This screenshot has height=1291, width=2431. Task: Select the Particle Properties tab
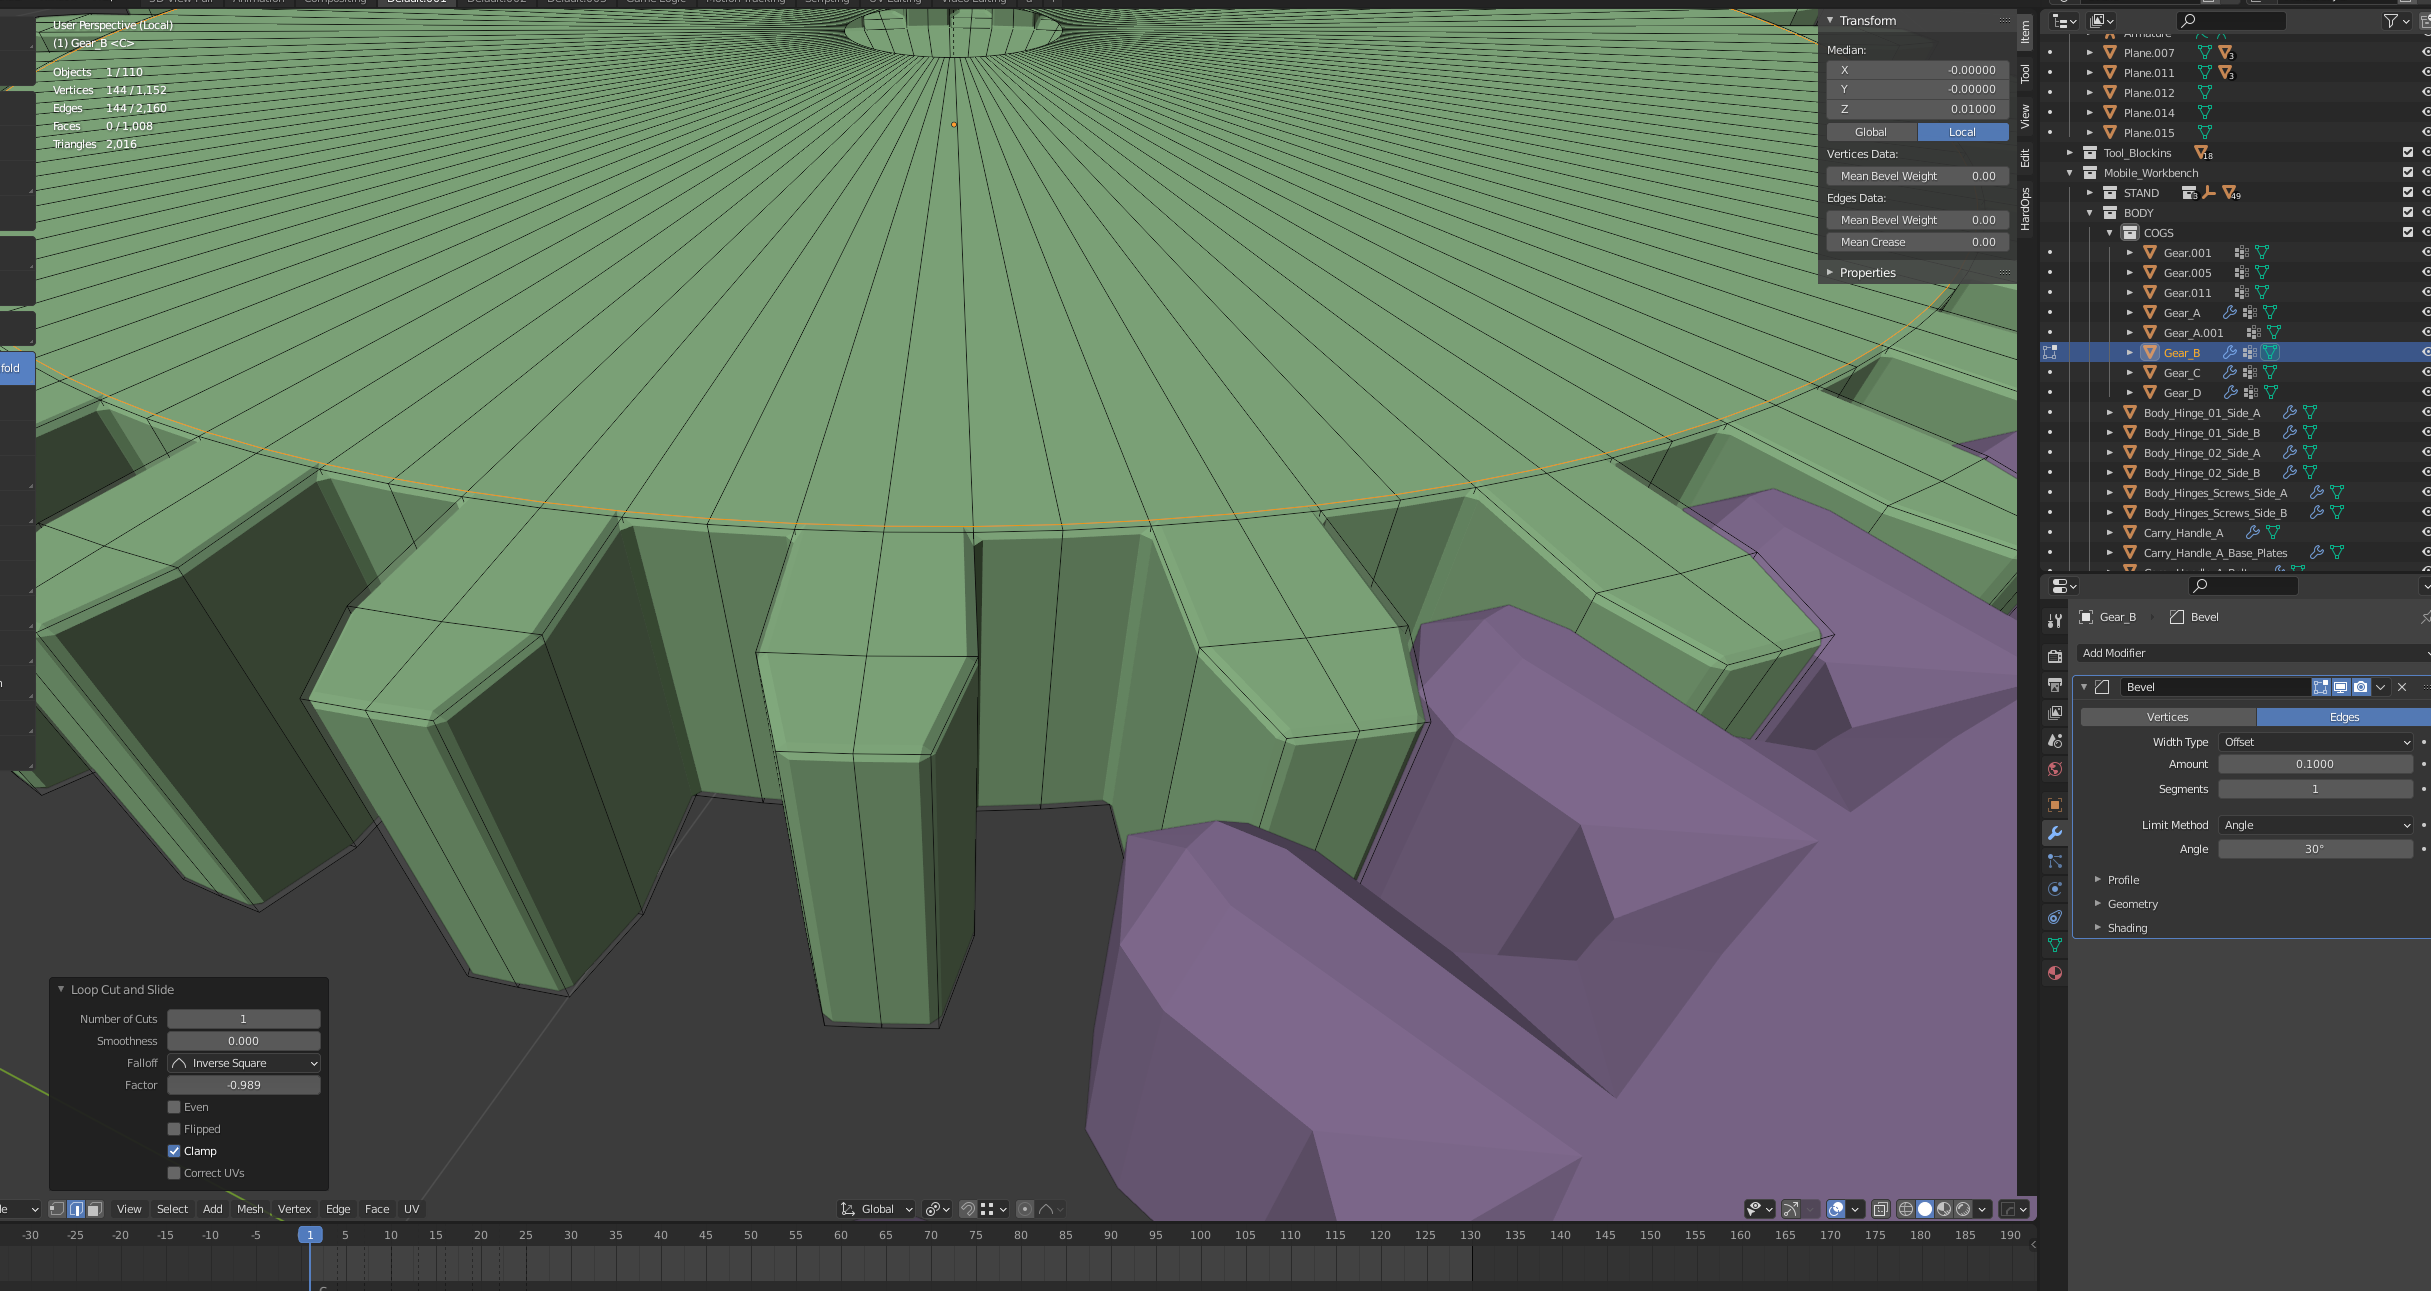(2055, 861)
